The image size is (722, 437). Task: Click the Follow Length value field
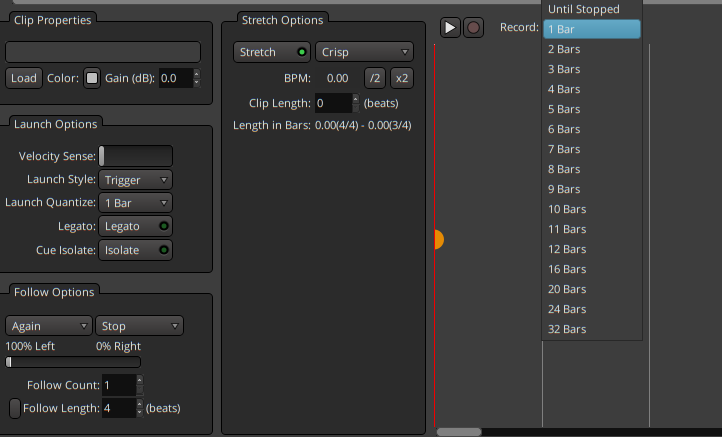(119, 408)
